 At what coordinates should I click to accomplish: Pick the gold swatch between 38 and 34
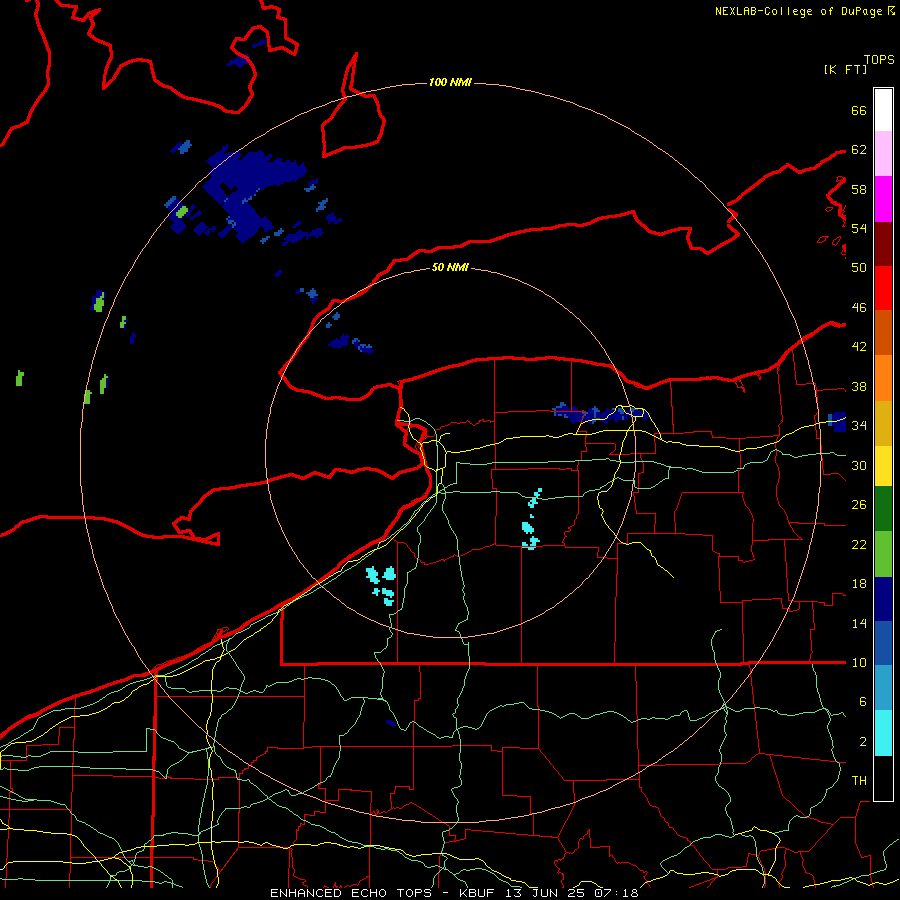(x=883, y=422)
